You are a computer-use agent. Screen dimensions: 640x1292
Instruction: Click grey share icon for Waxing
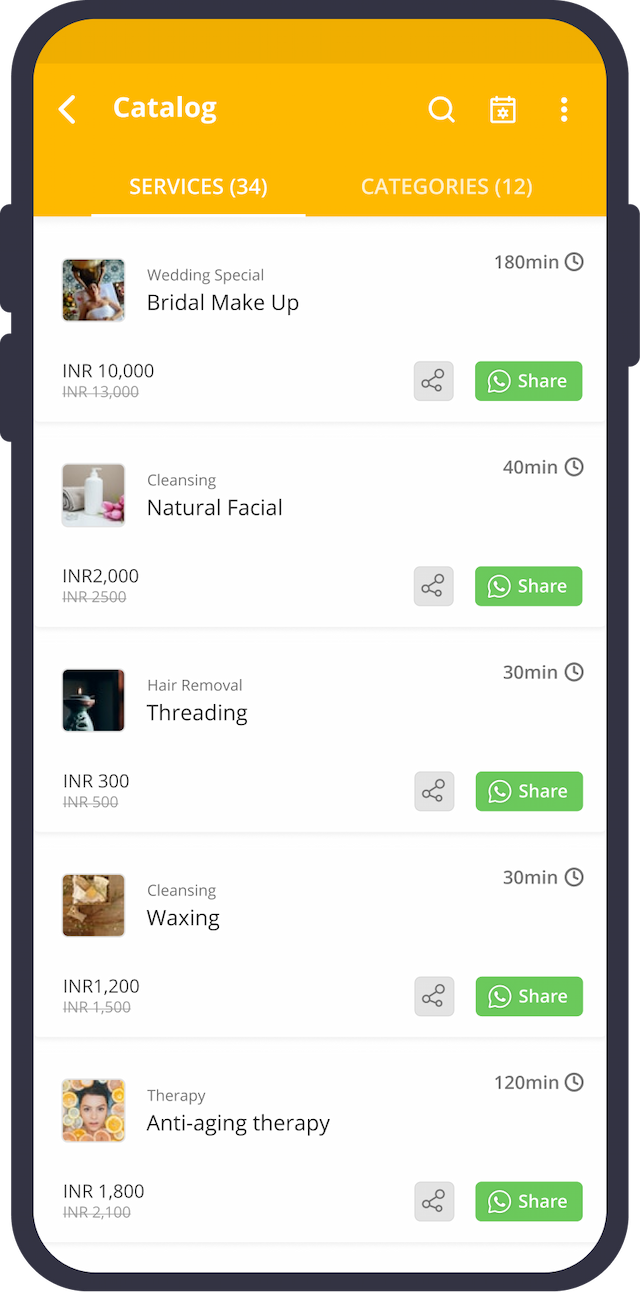(x=434, y=996)
